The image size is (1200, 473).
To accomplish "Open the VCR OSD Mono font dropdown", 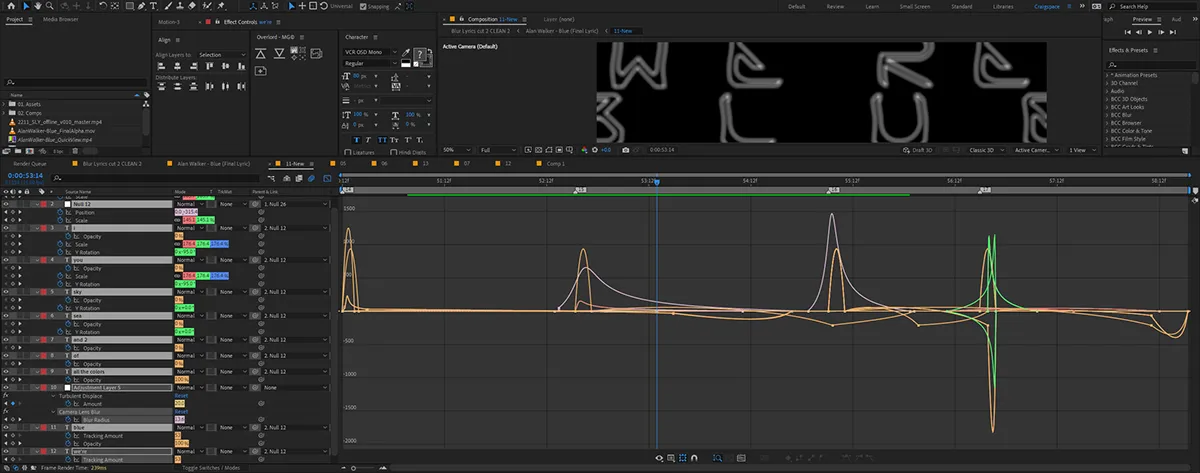I will coord(370,52).
